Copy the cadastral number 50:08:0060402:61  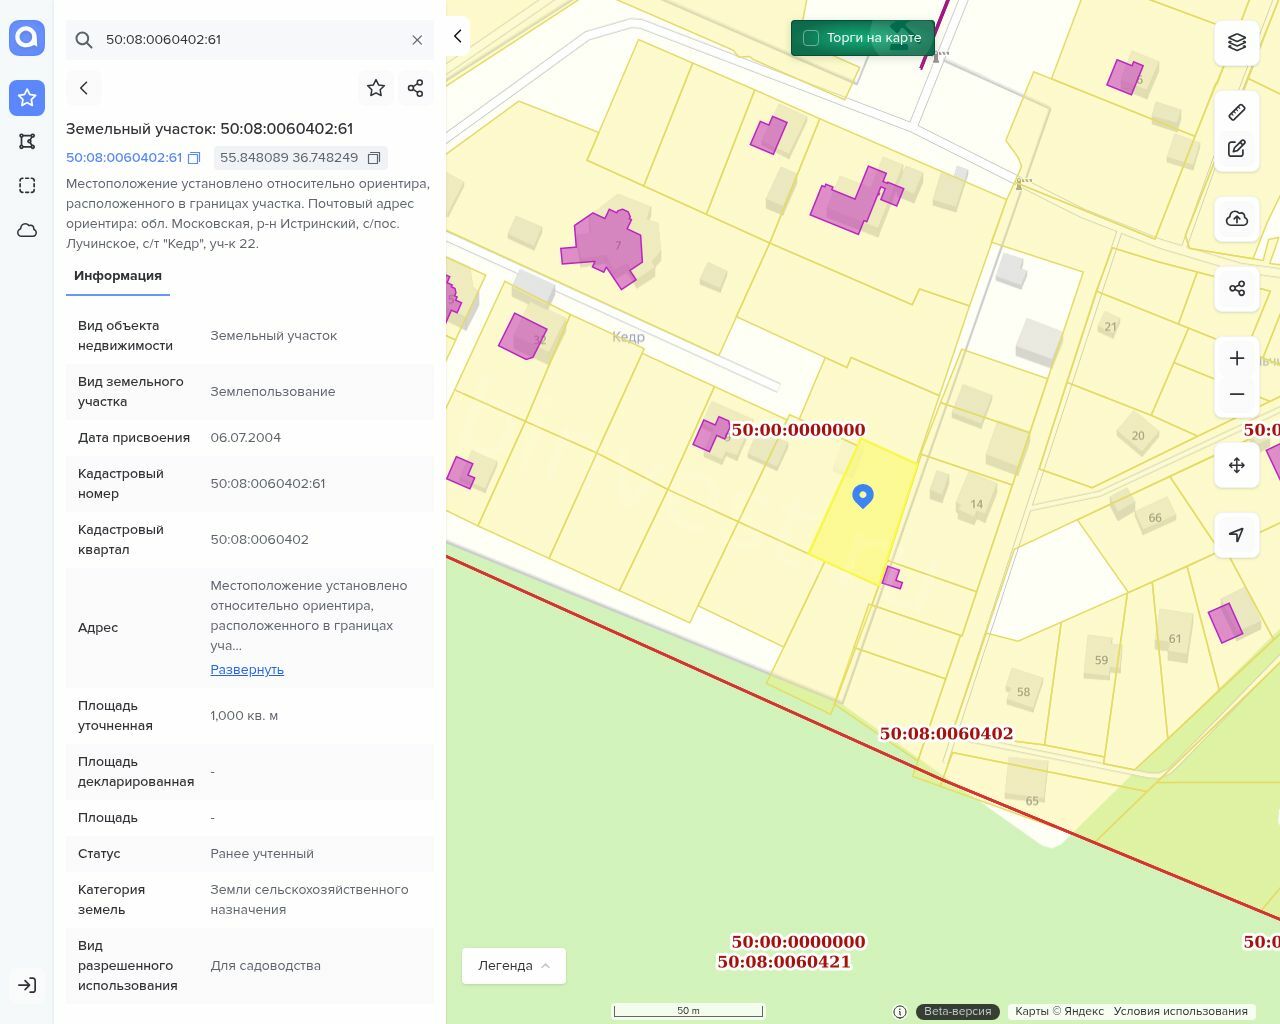pyautogui.click(x=195, y=158)
